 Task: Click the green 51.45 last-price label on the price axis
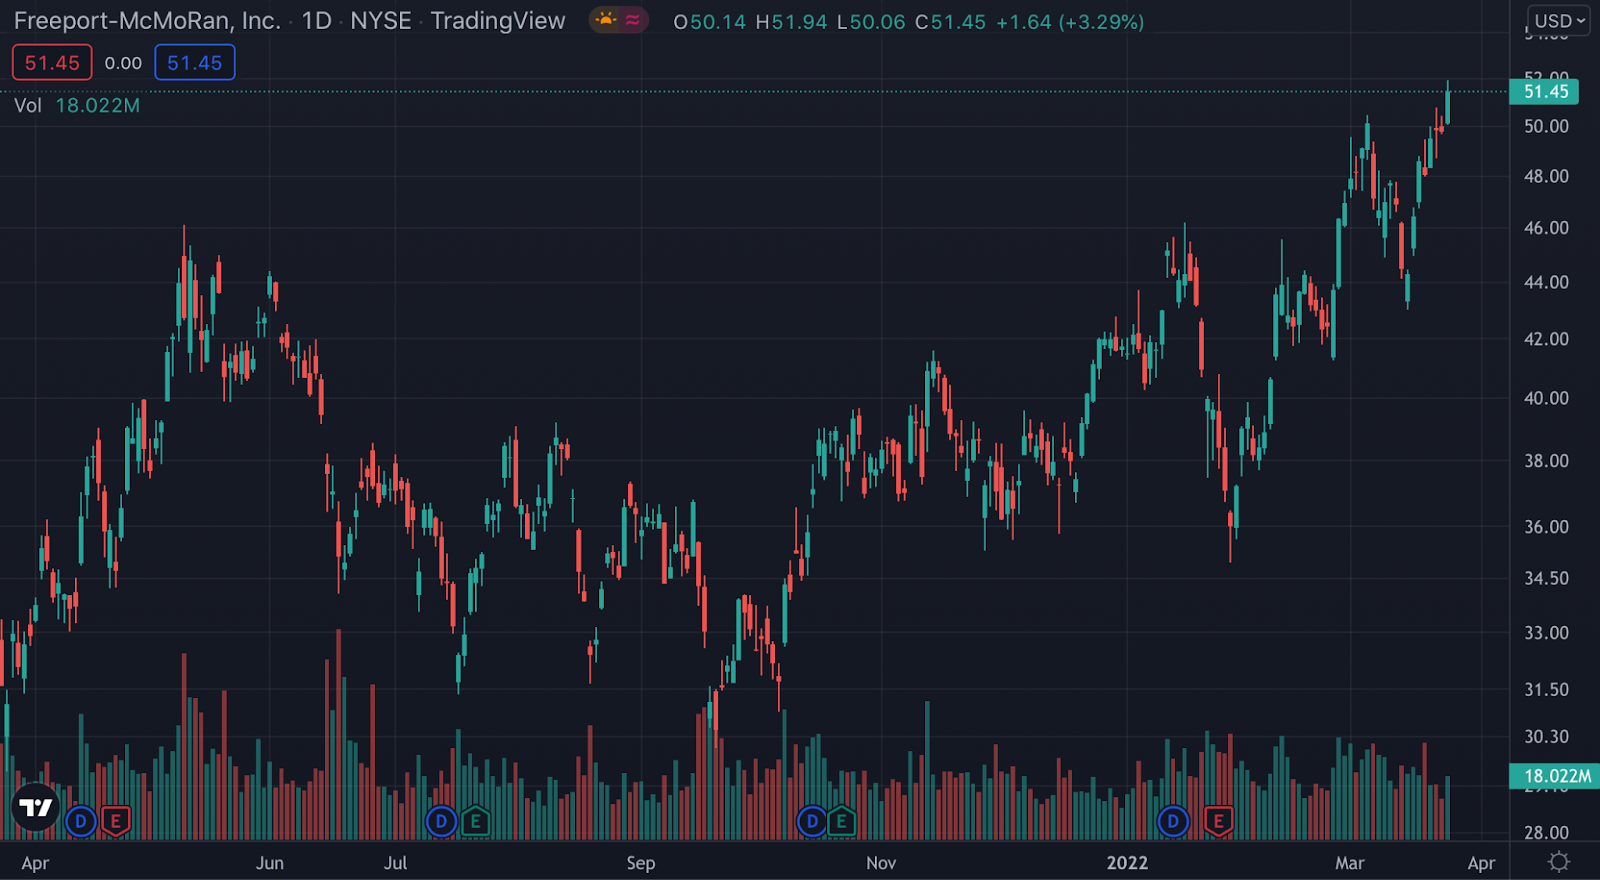(1544, 92)
